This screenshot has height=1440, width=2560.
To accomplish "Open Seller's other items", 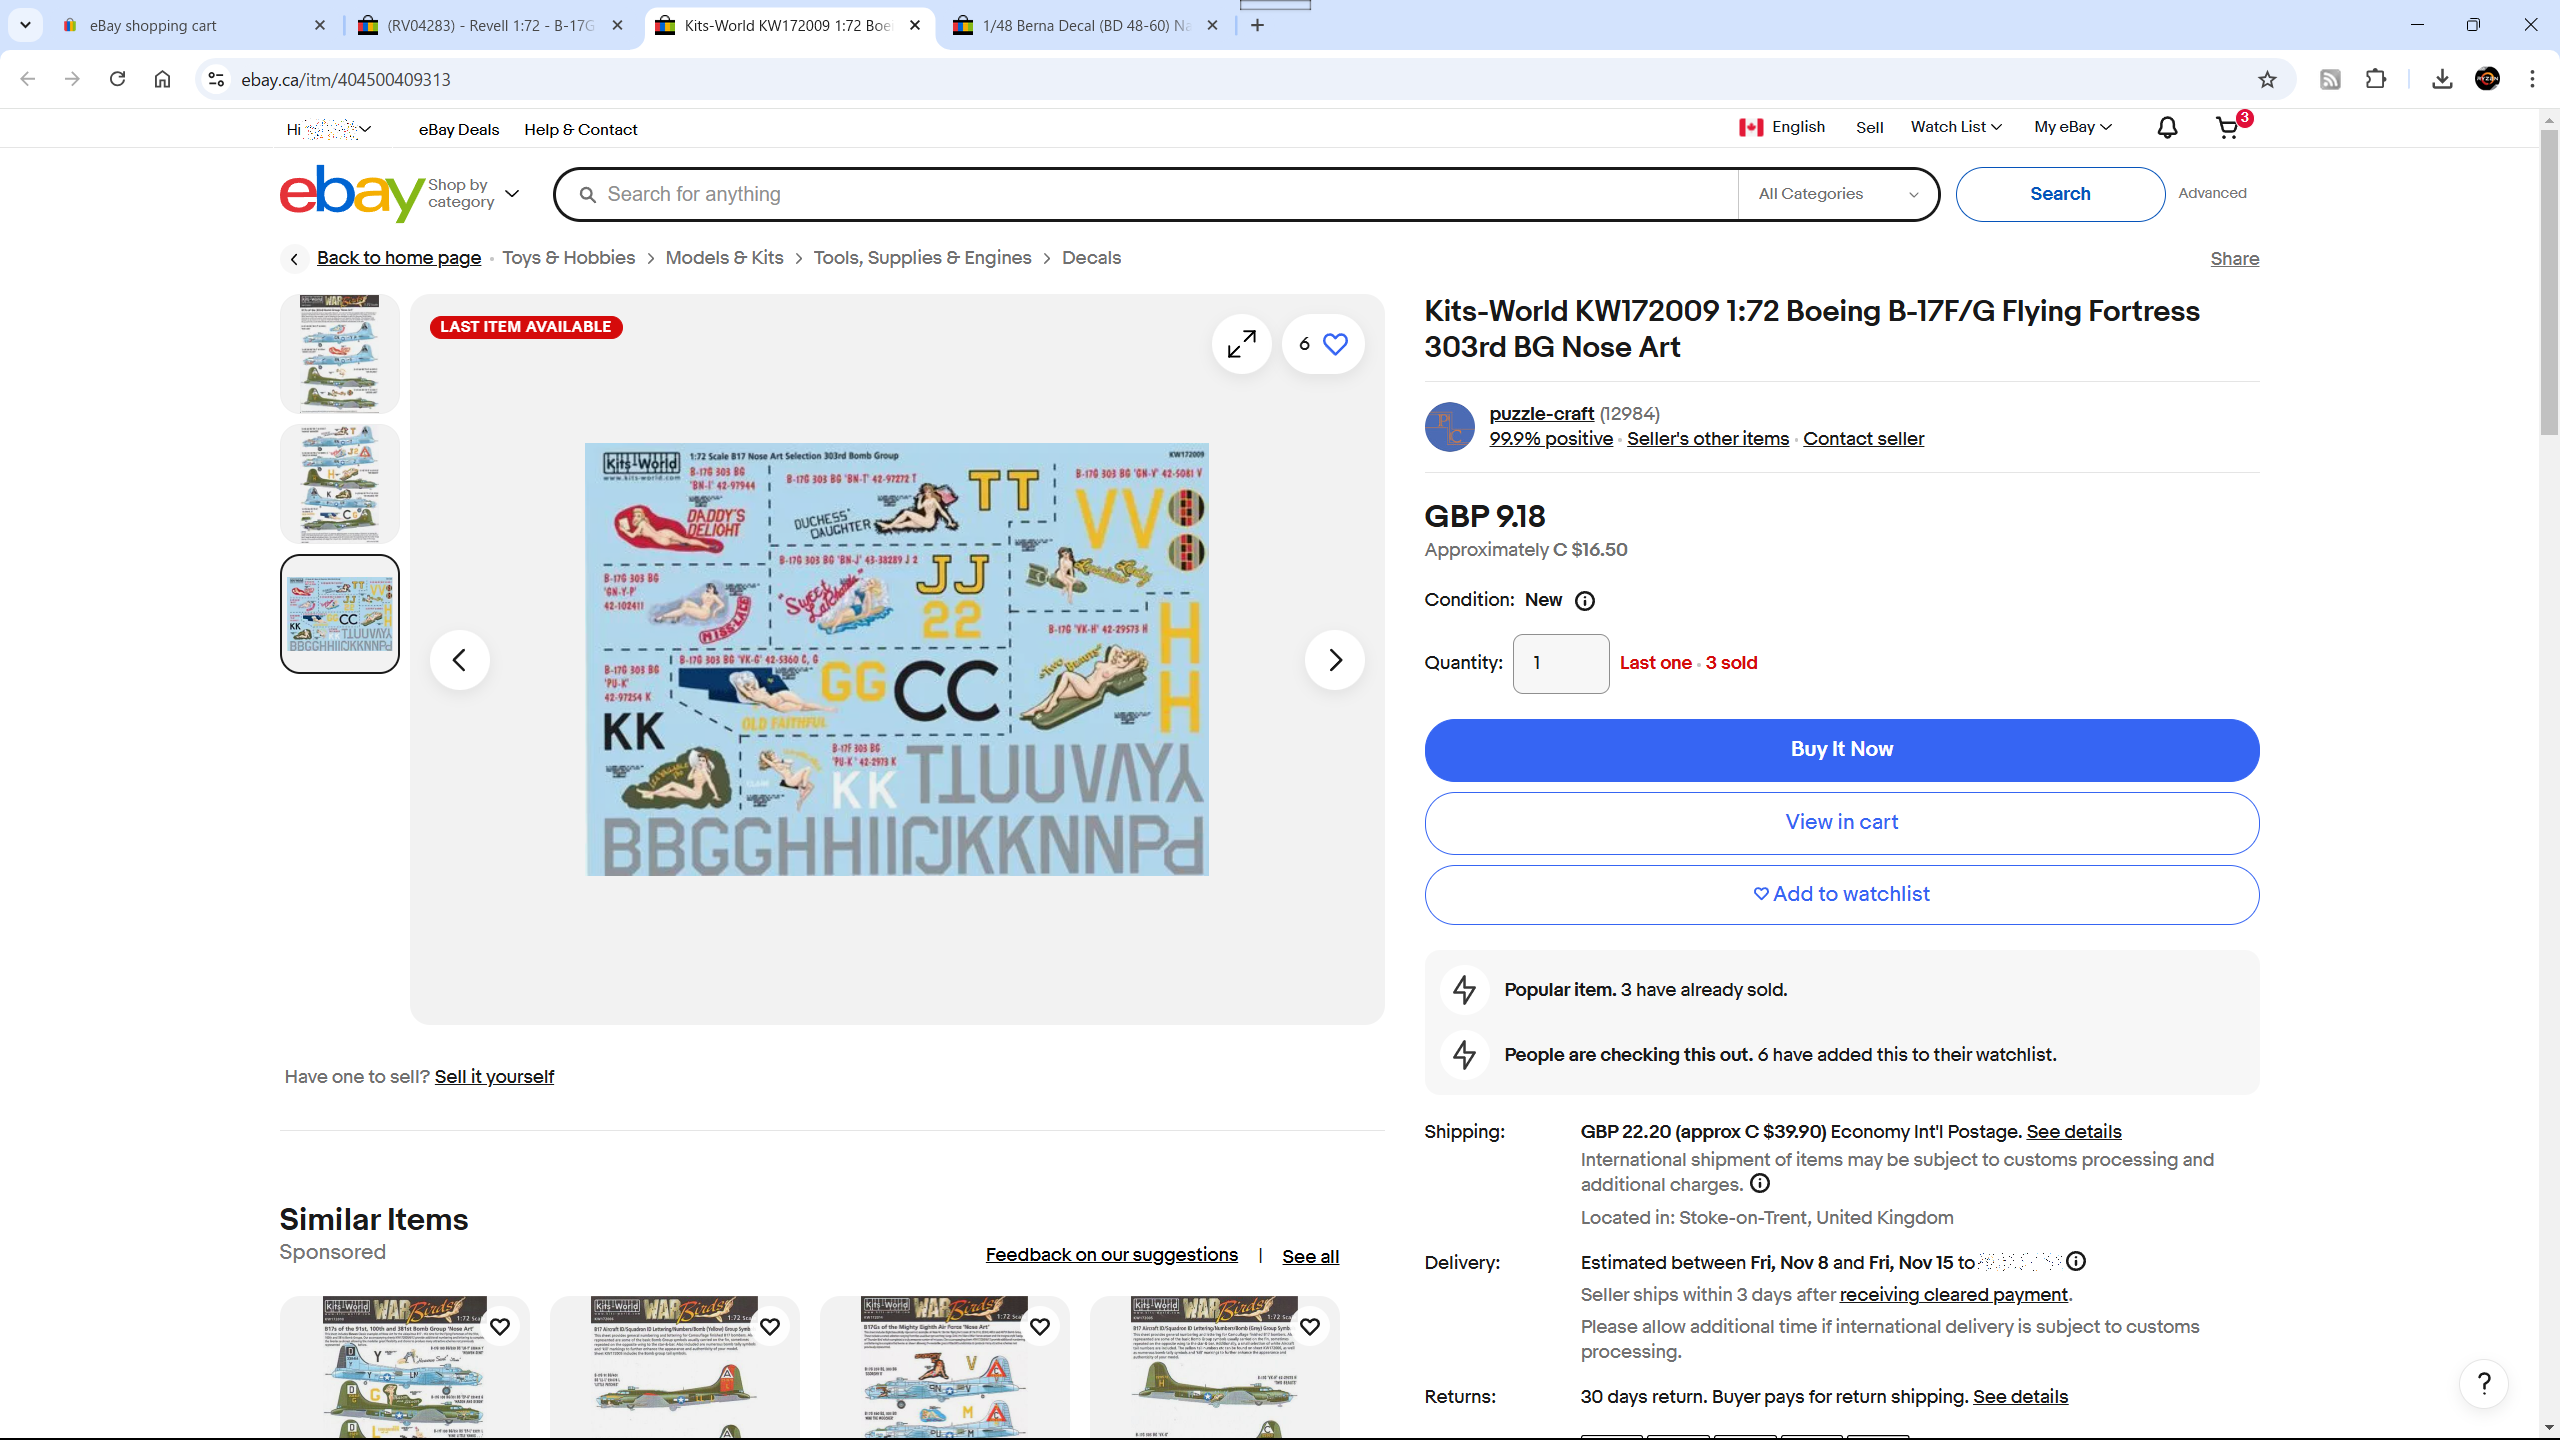I will click(1708, 439).
